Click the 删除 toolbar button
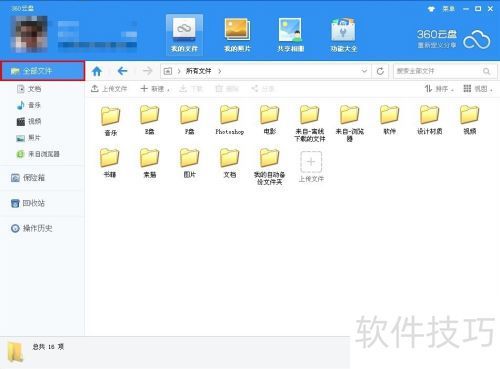Screen dimensions: 500x369 pyautogui.click(x=227, y=89)
